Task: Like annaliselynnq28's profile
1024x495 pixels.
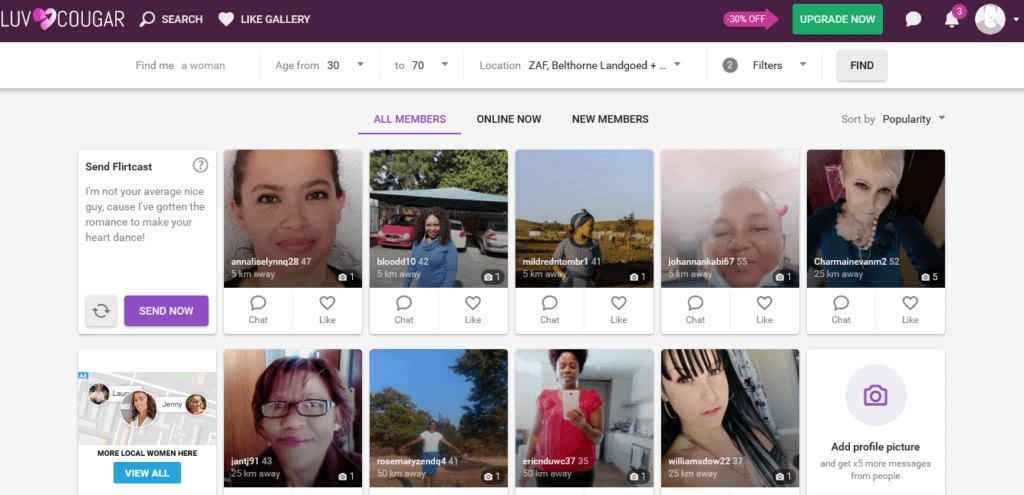Action: coord(327,310)
